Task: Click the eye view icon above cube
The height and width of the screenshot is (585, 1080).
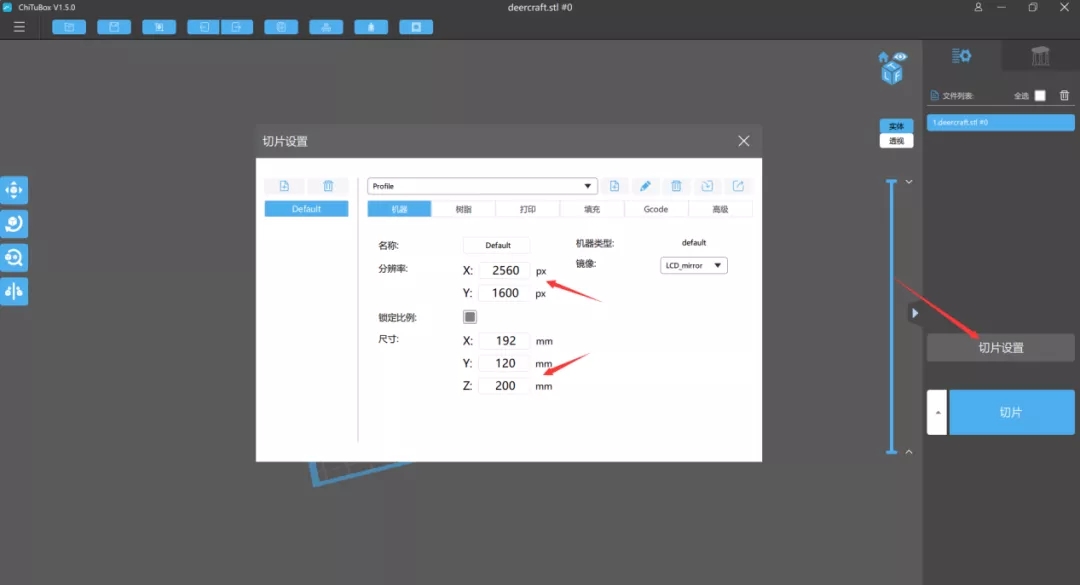Action: pos(900,57)
